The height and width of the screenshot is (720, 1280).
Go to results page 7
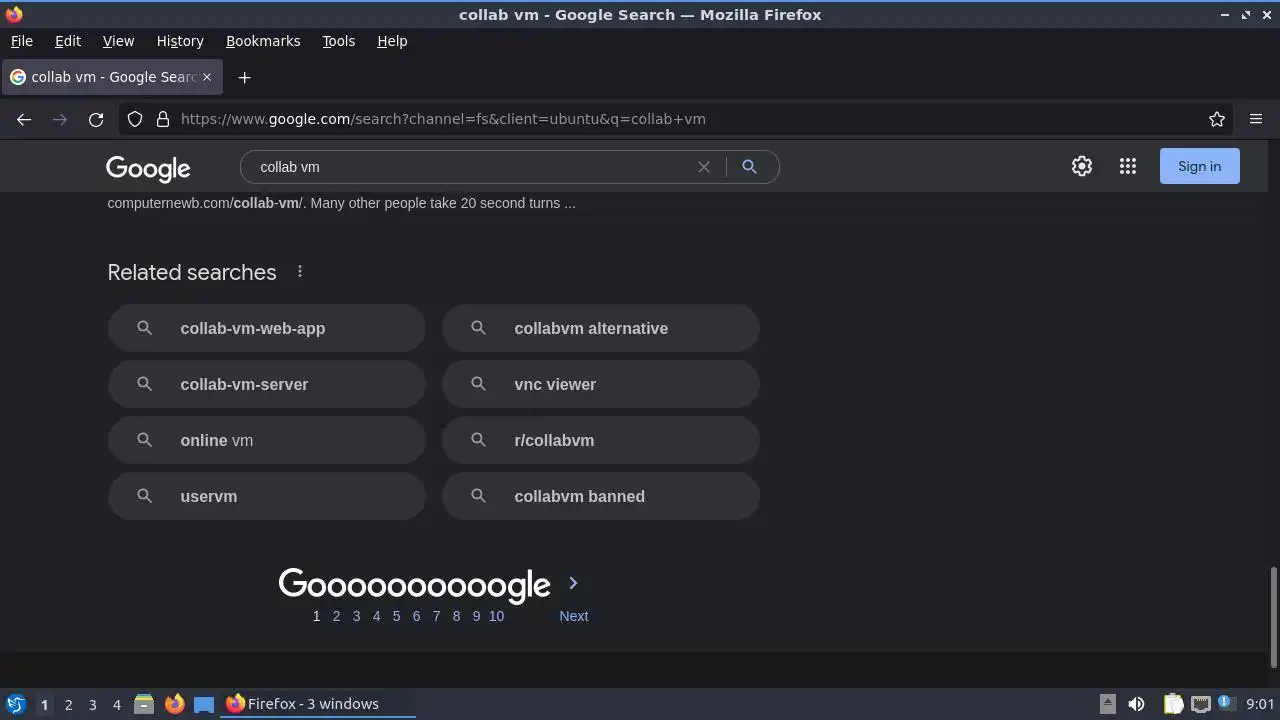tap(436, 616)
